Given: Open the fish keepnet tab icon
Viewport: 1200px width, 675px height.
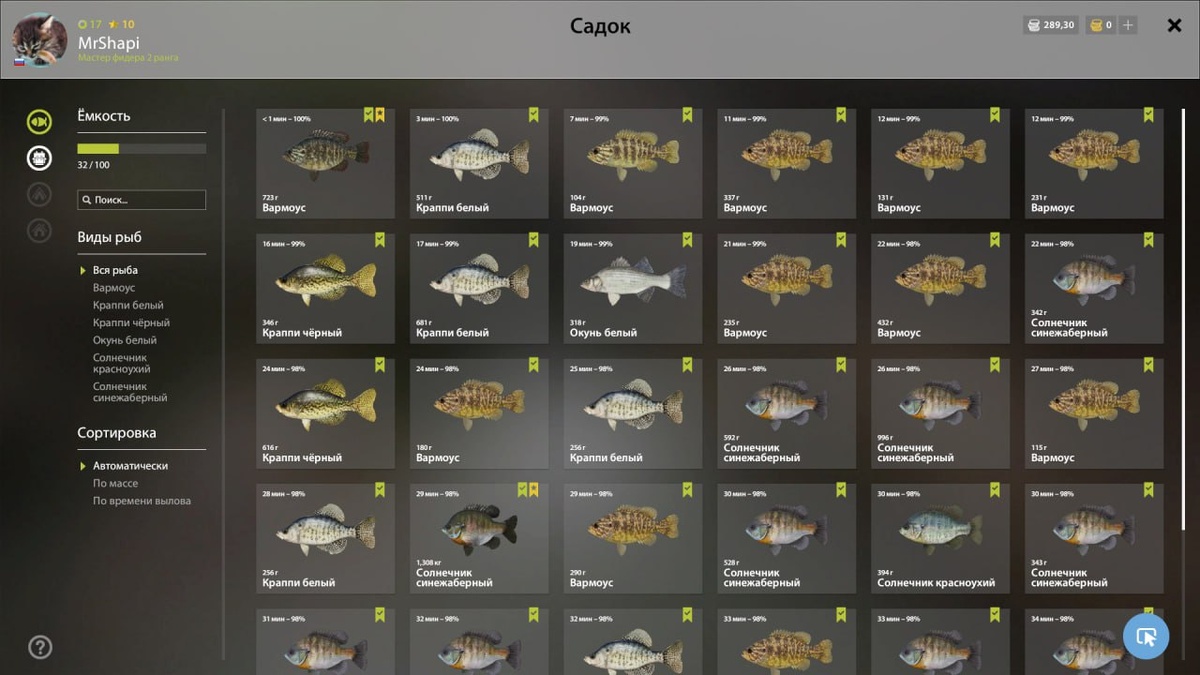Looking at the screenshot, I should (x=39, y=122).
